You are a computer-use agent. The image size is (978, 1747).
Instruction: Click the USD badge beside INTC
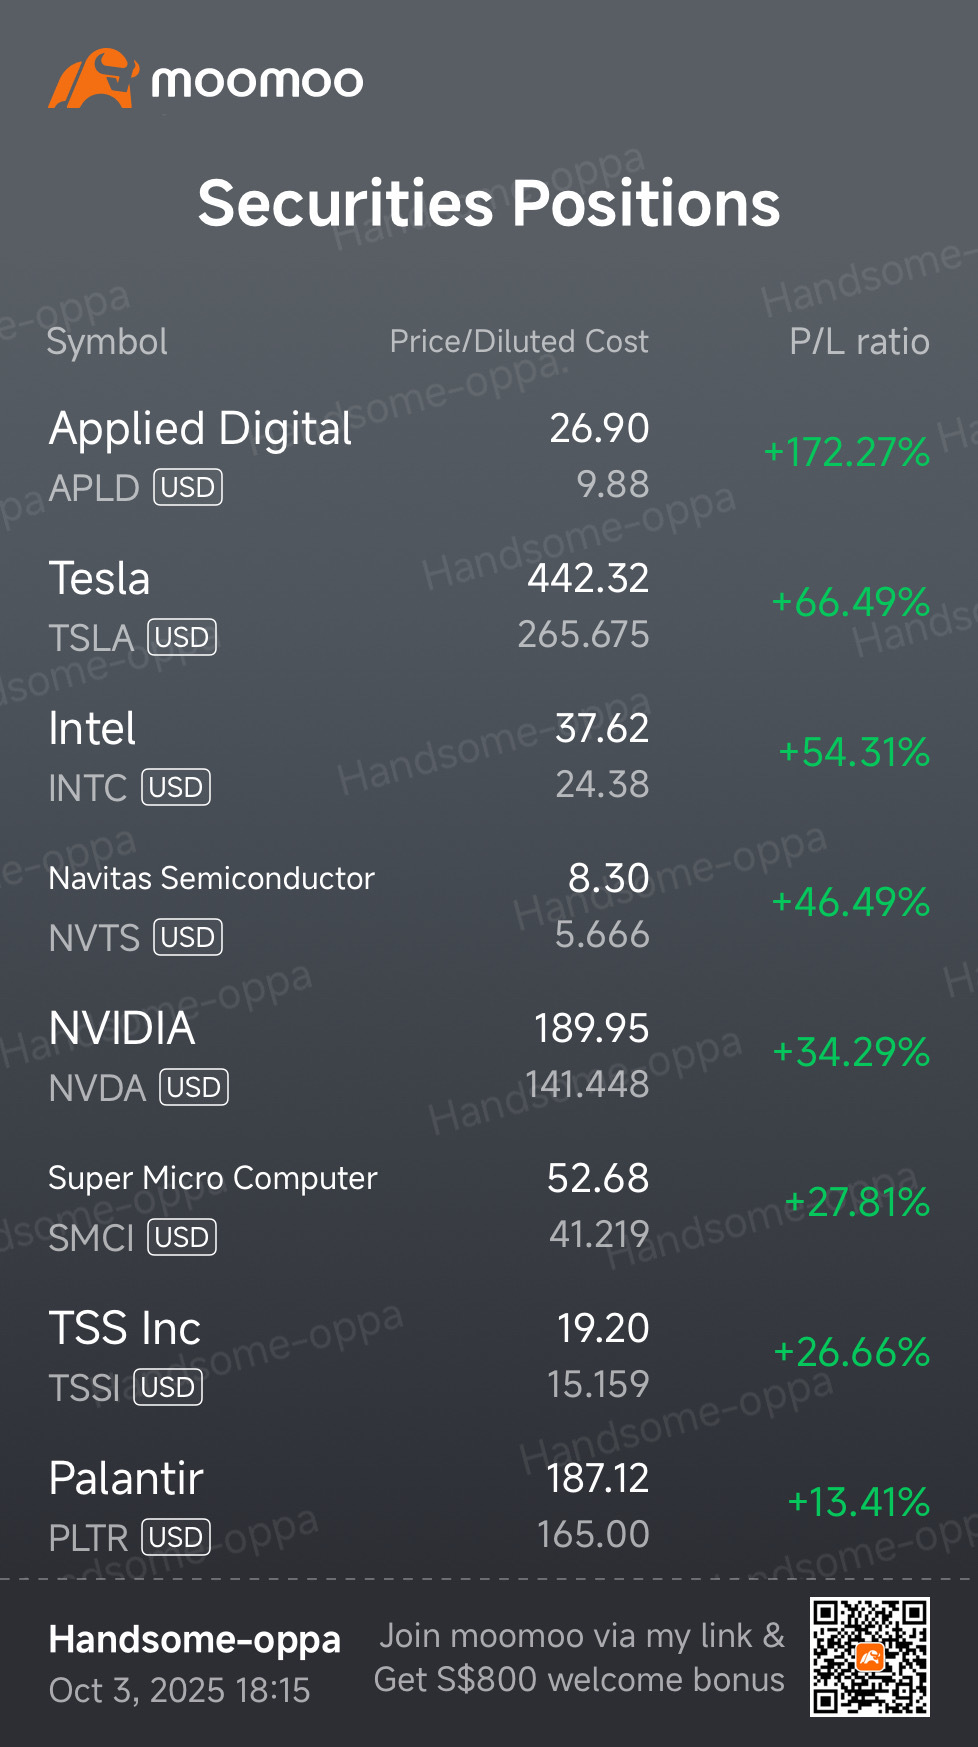click(x=176, y=787)
